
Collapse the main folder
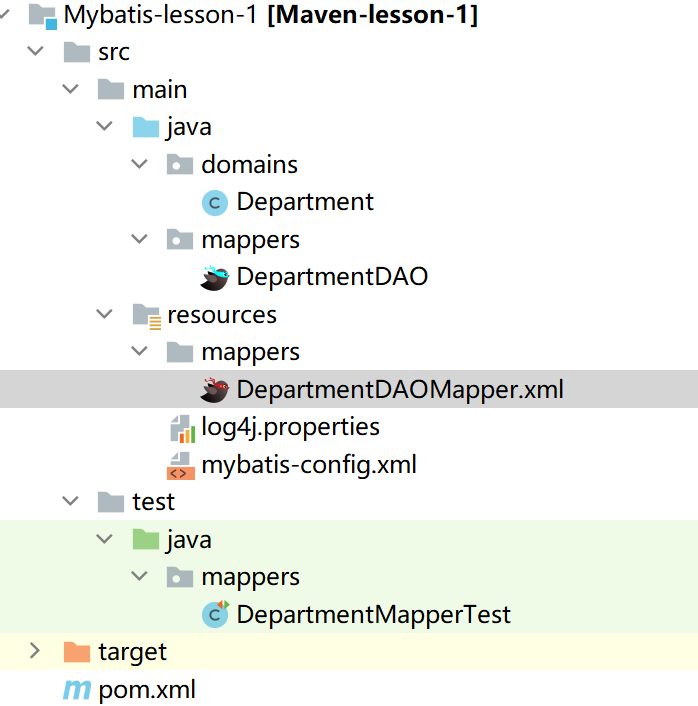click(70, 89)
